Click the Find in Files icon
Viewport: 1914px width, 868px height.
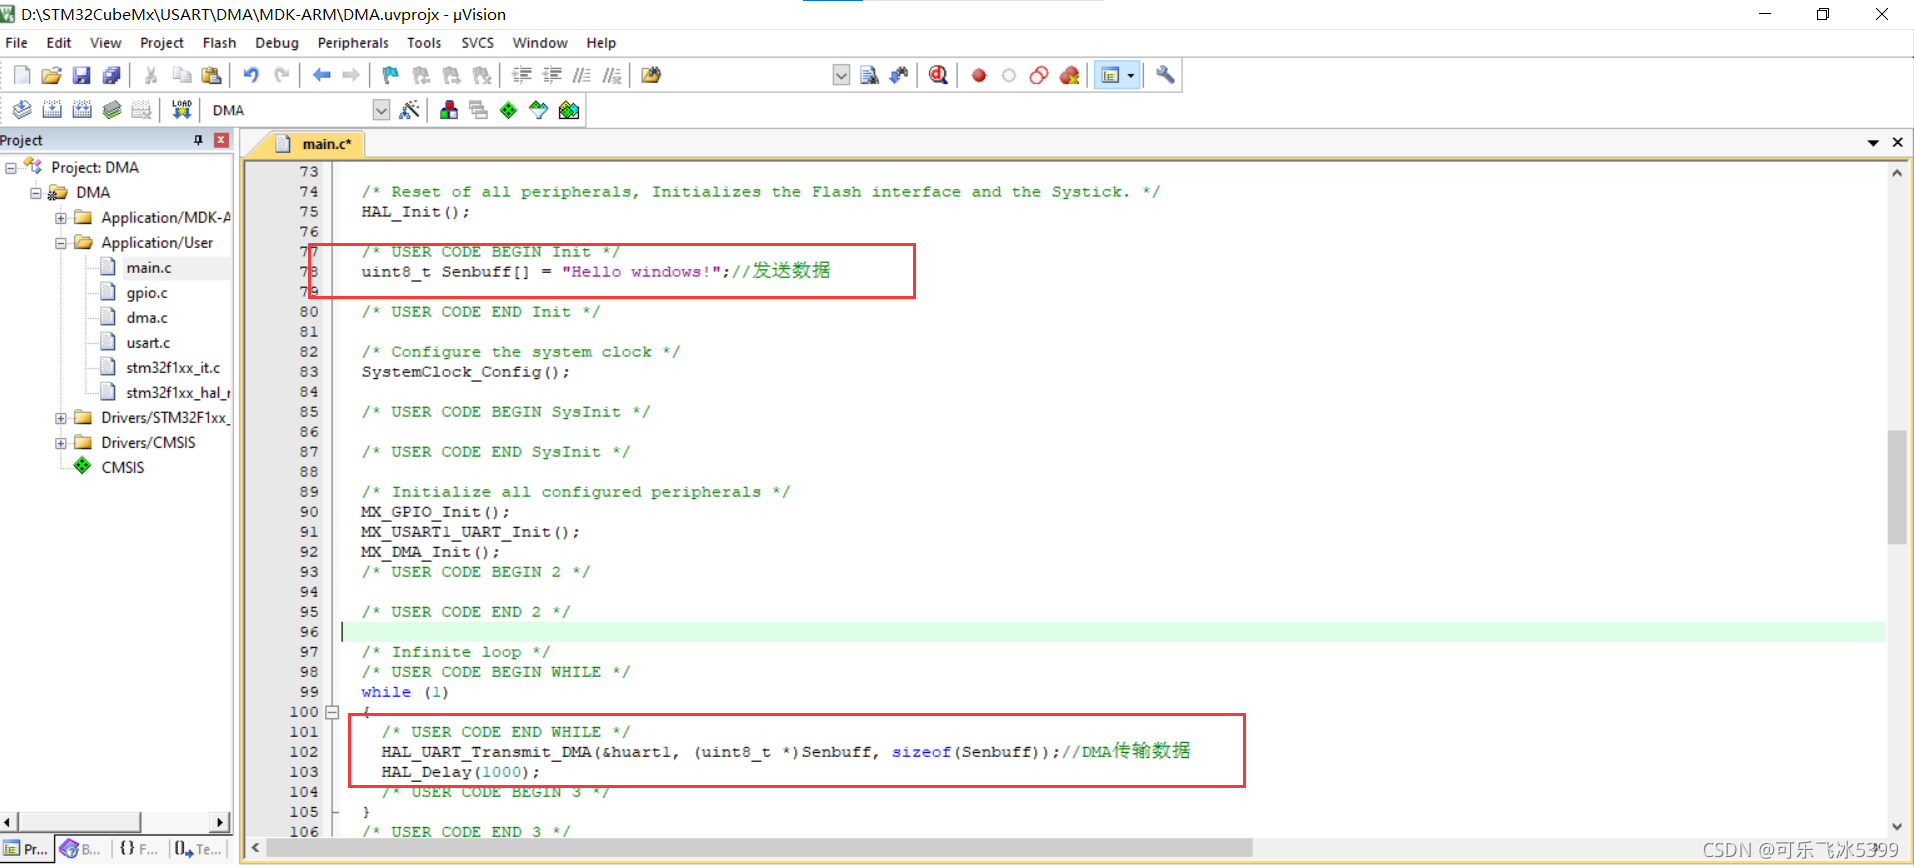[651, 75]
